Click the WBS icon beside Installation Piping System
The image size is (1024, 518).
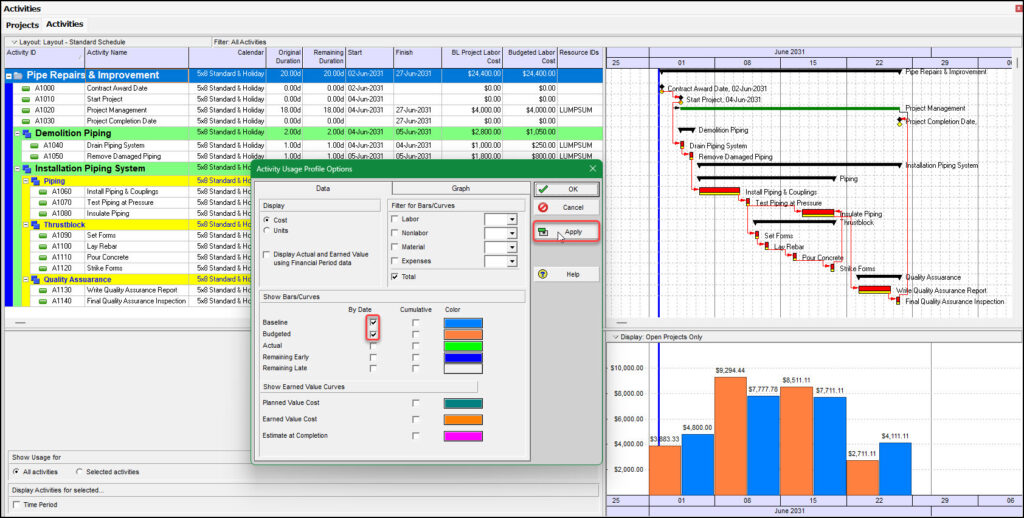coord(27,169)
